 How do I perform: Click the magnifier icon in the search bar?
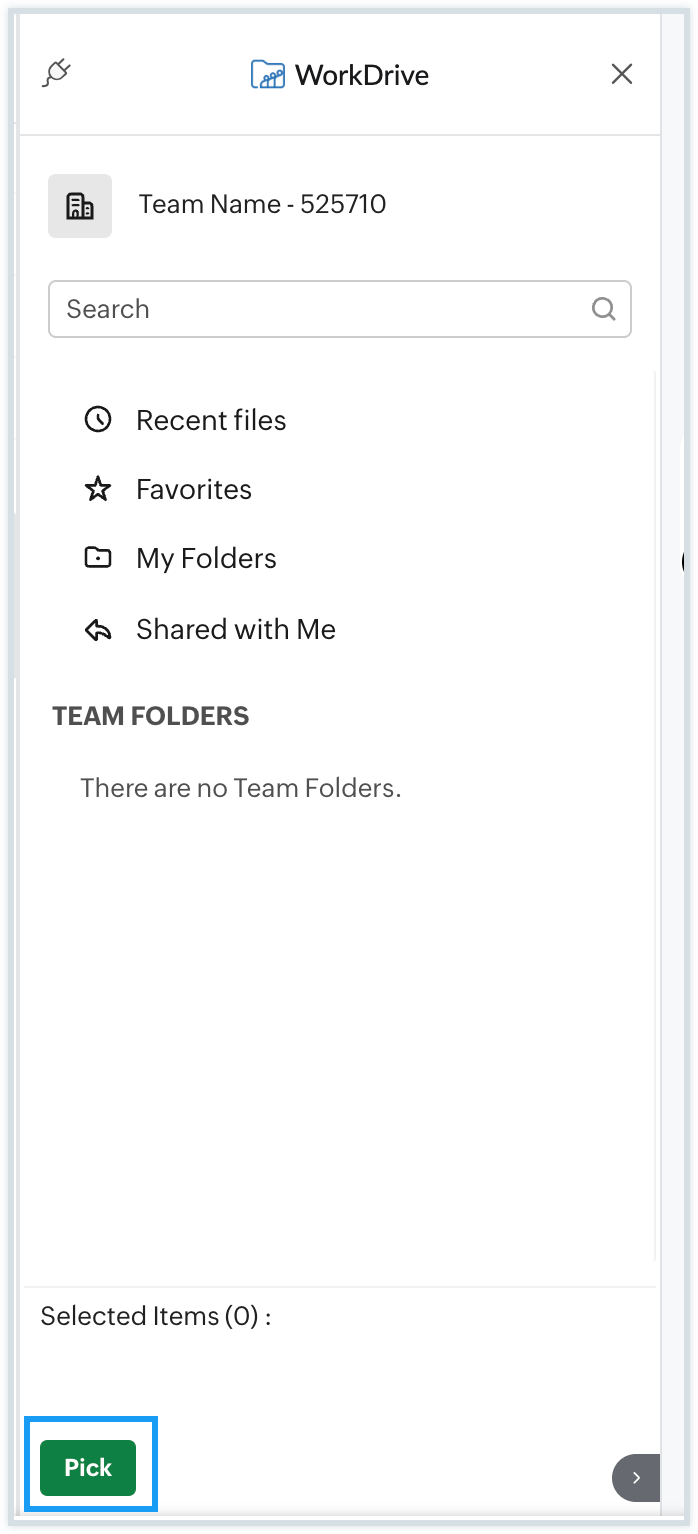pos(603,310)
